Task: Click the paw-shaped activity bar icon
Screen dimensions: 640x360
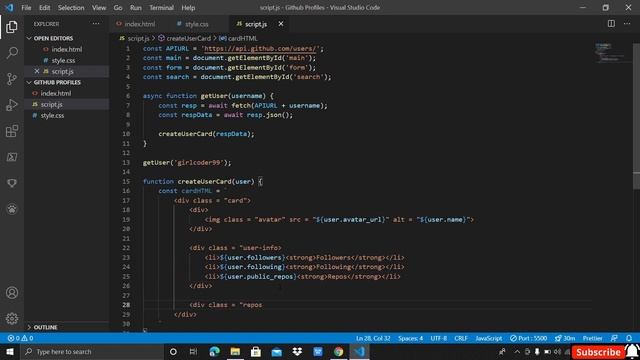Action: pos(12,209)
